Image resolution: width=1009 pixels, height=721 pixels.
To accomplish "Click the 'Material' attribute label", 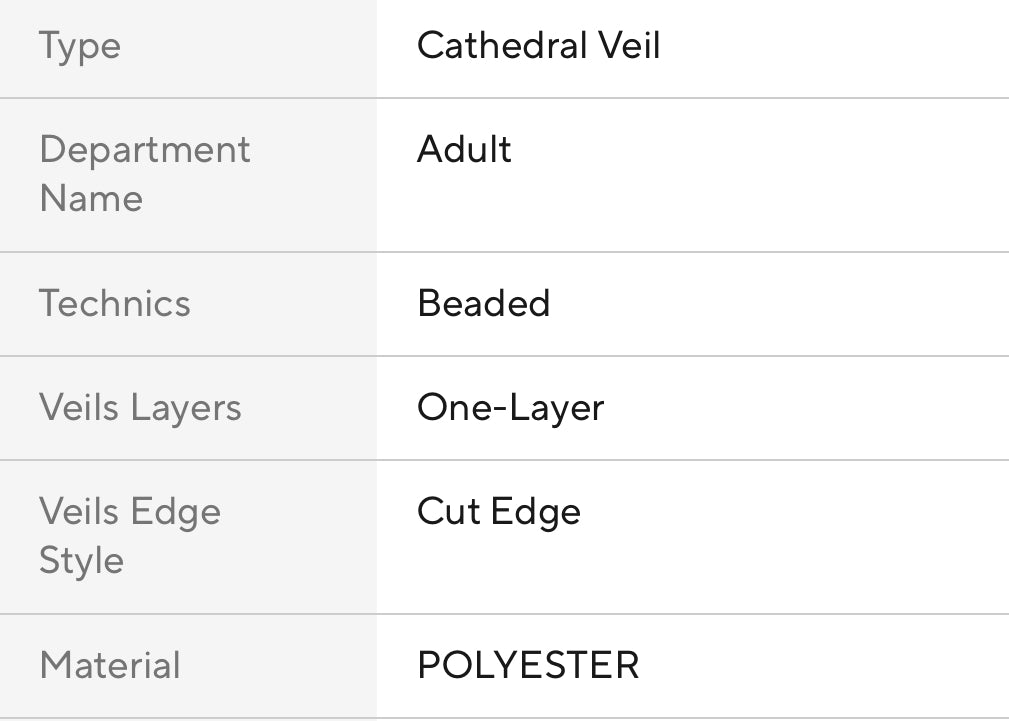I will pos(110,665).
